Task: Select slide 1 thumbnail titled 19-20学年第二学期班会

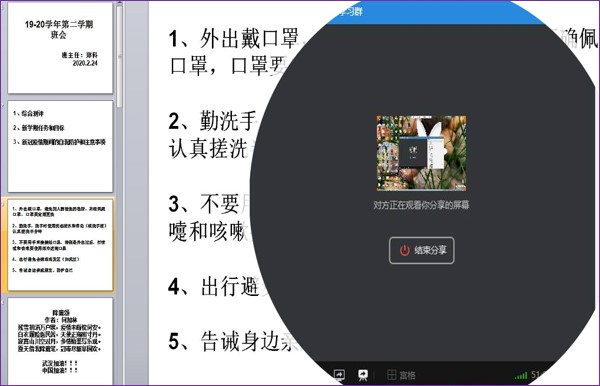Action: 60,48
